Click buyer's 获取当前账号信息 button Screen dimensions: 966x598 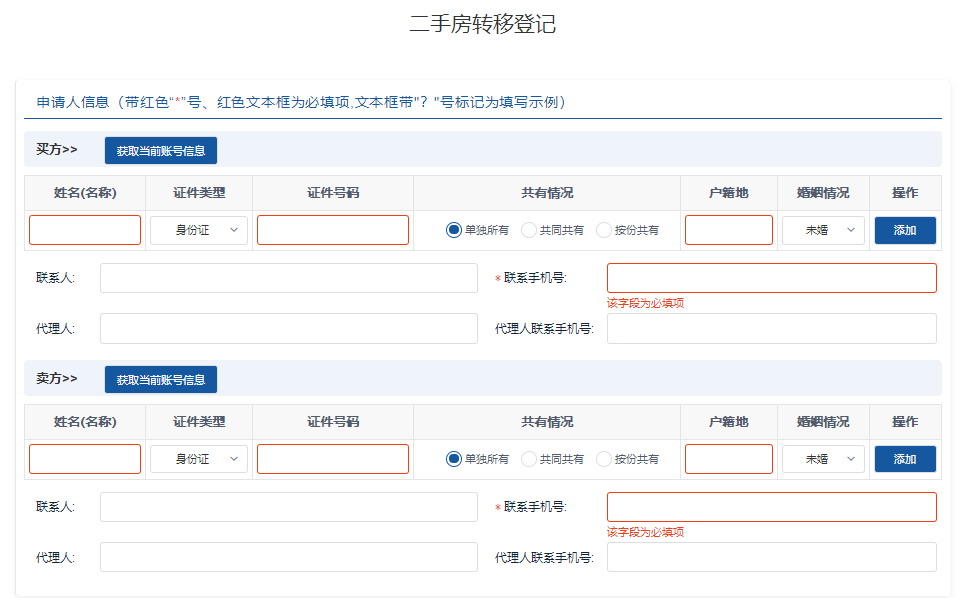pyautogui.click(x=161, y=151)
